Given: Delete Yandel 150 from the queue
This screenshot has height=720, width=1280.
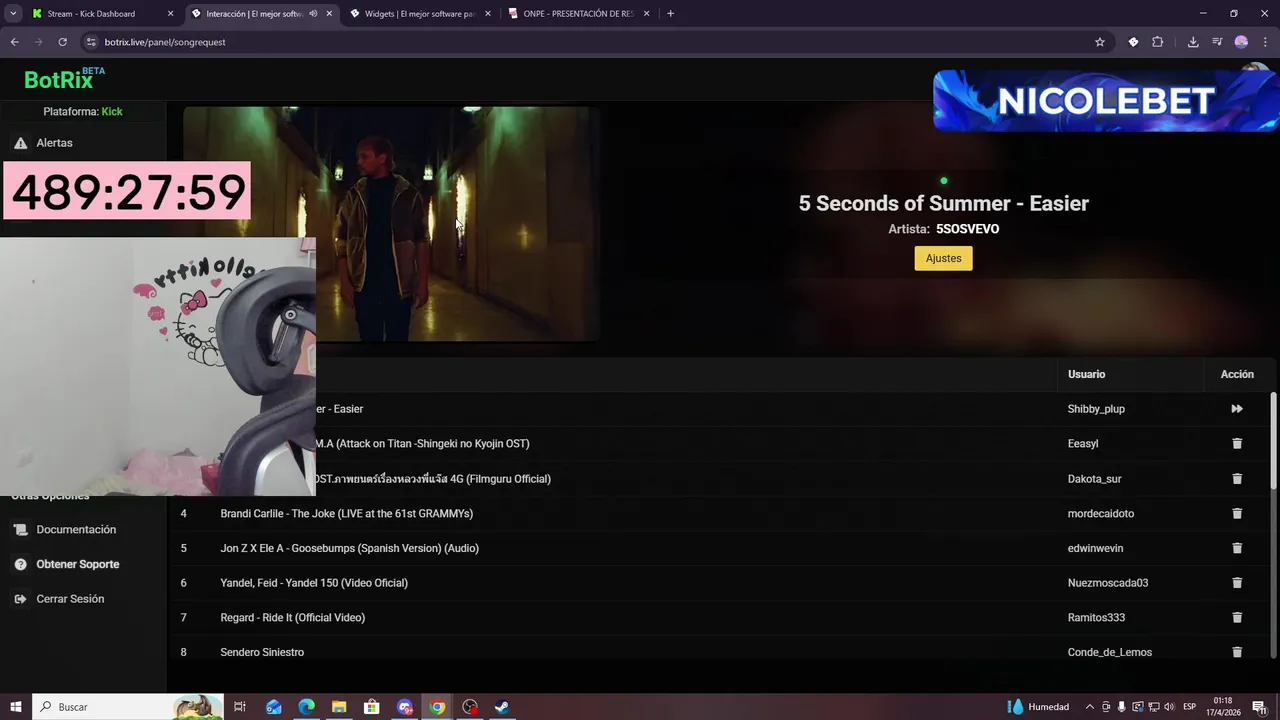Looking at the screenshot, I should [x=1237, y=583].
